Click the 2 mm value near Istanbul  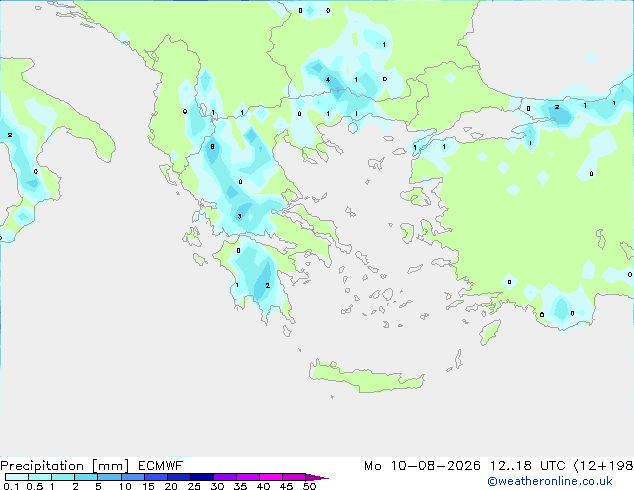[x=557, y=107]
